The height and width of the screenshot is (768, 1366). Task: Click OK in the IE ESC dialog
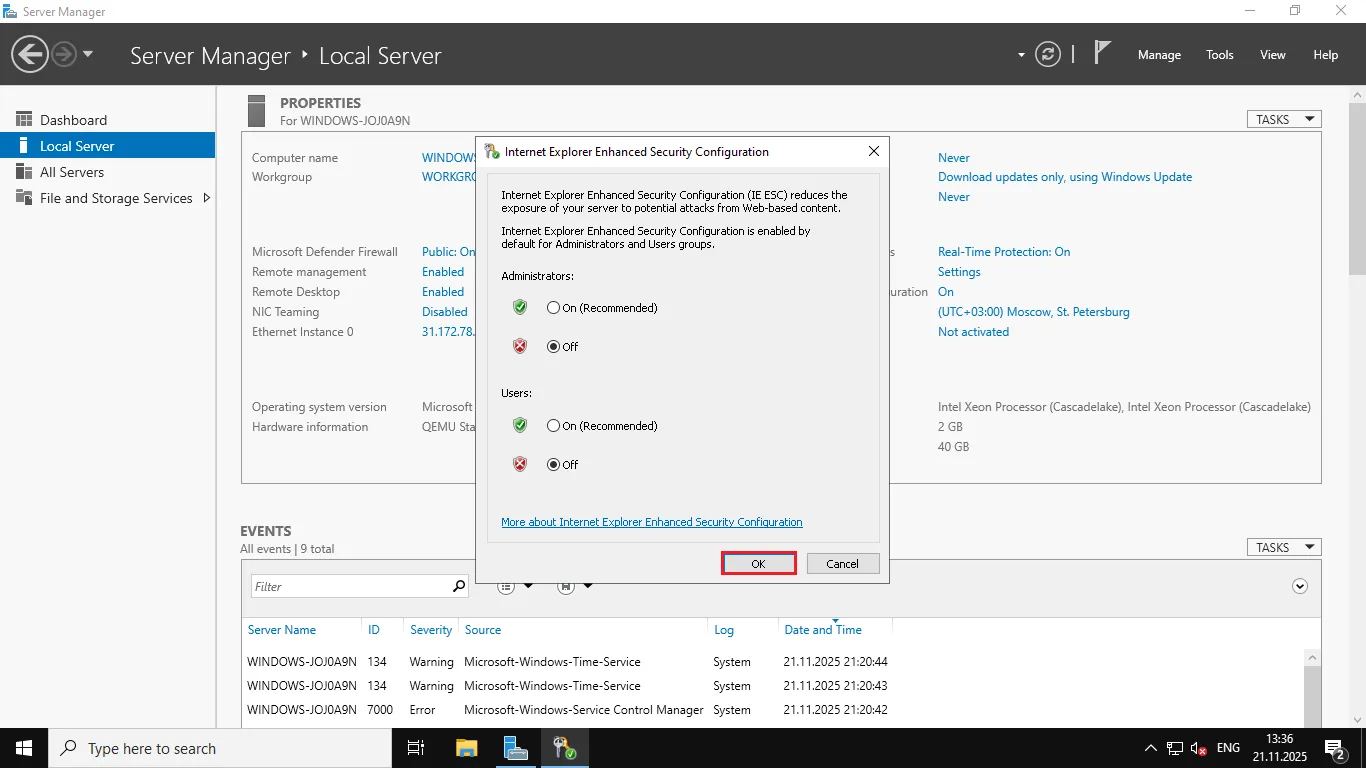(758, 564)
